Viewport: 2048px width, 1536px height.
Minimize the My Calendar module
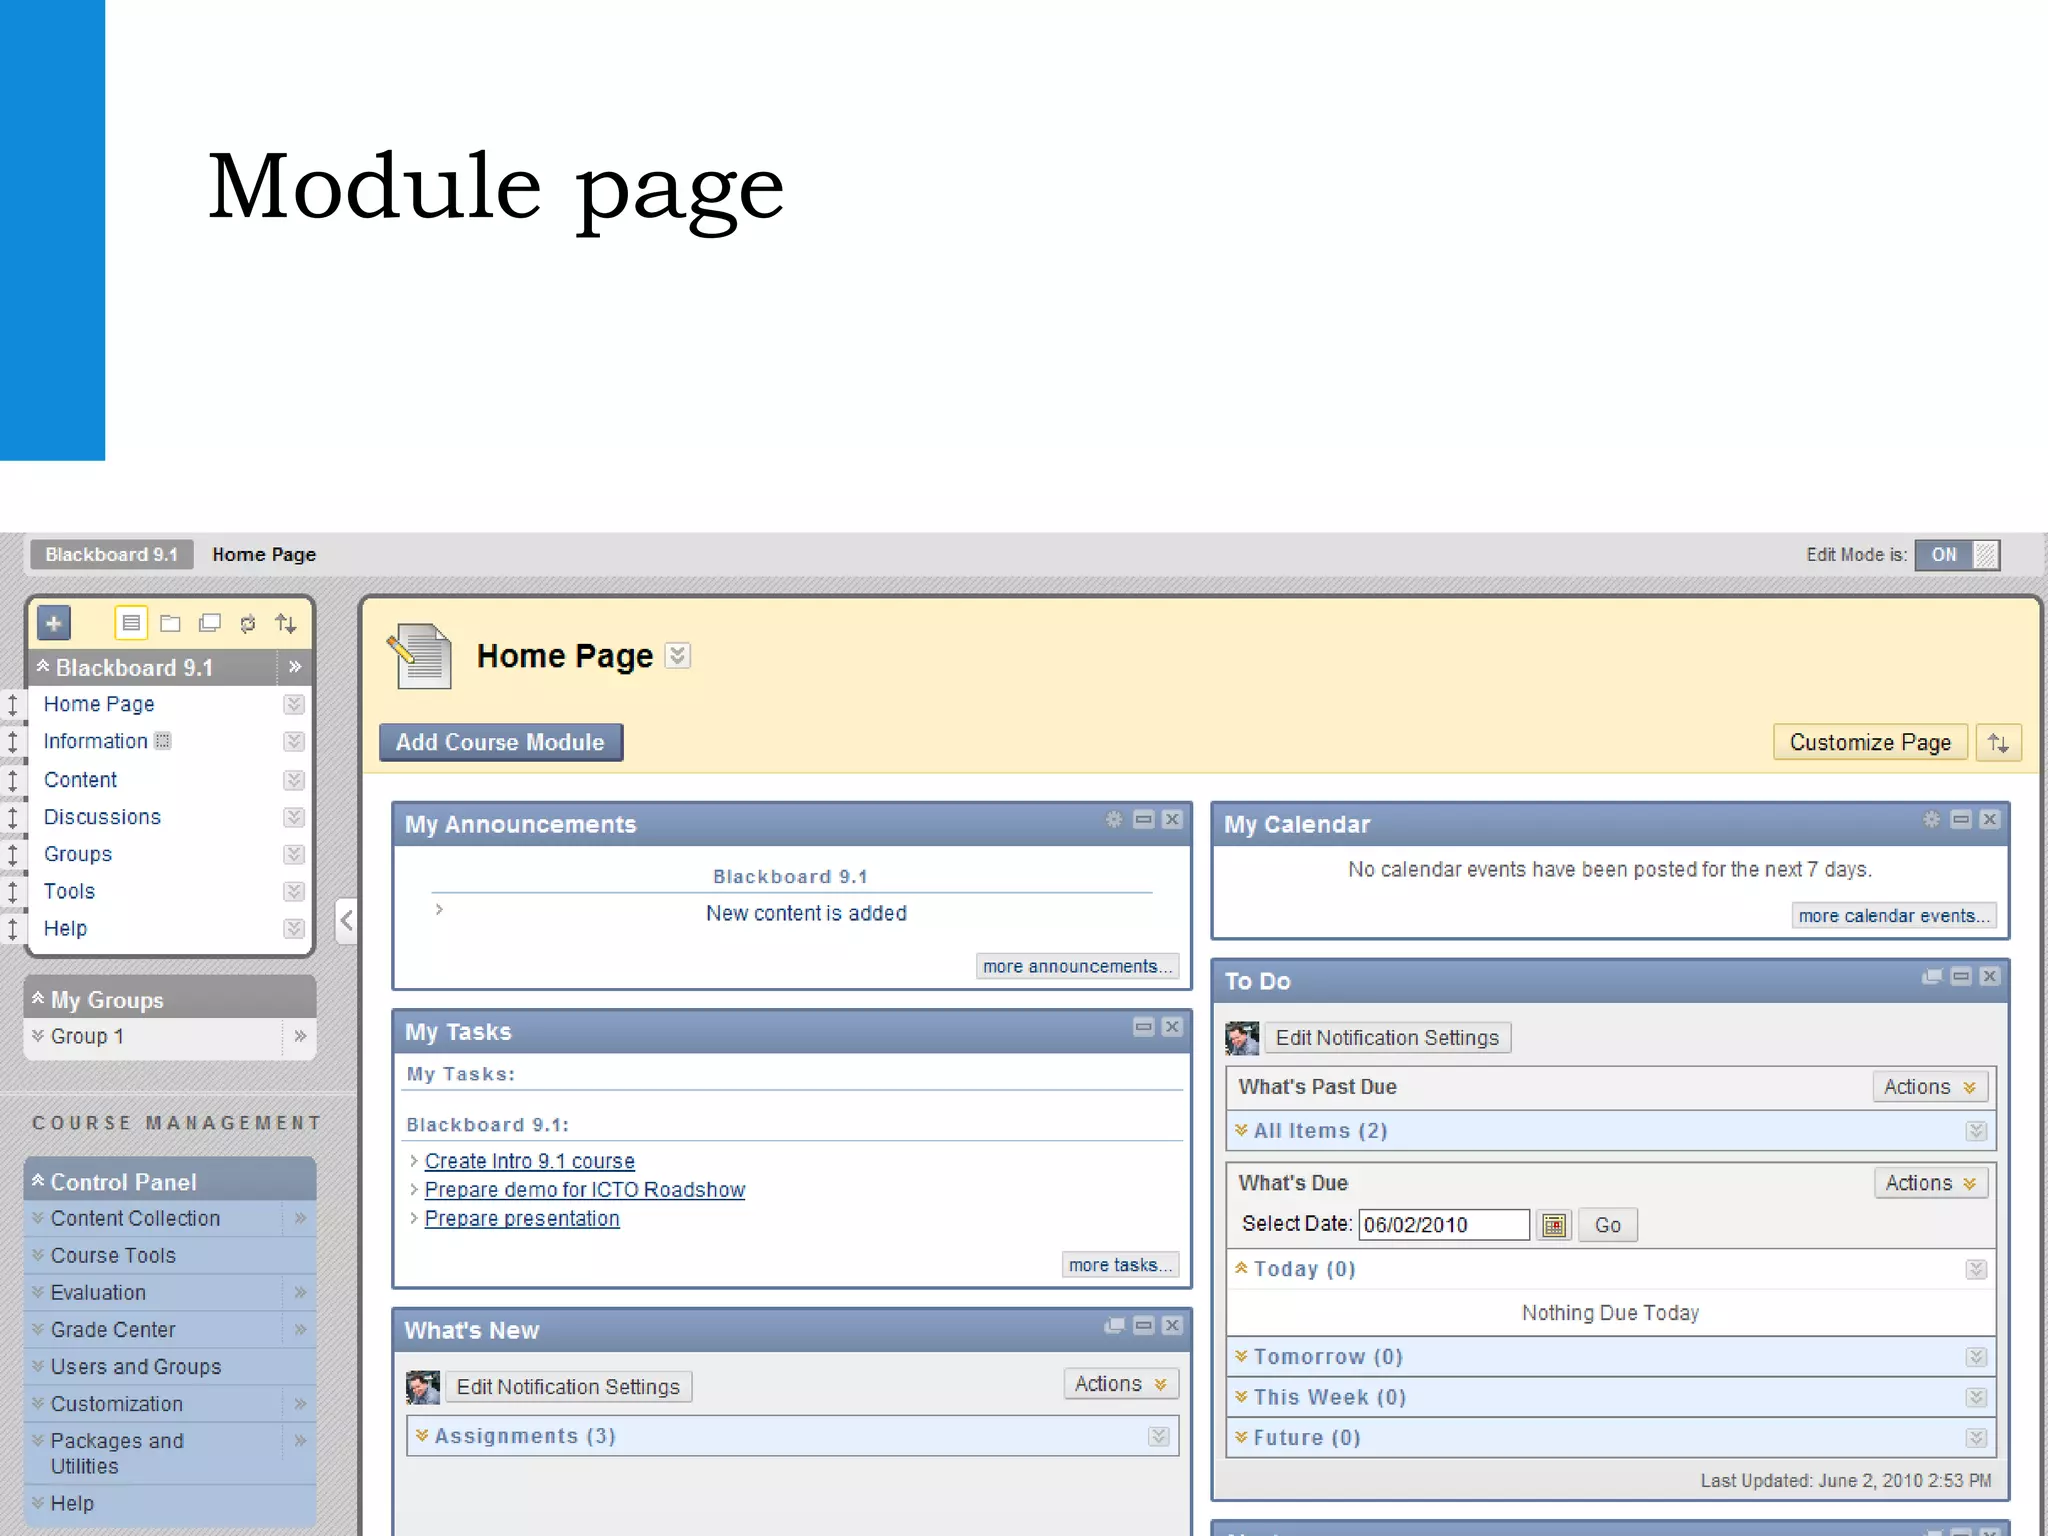pyautogui.click(x=1961, y=819)
